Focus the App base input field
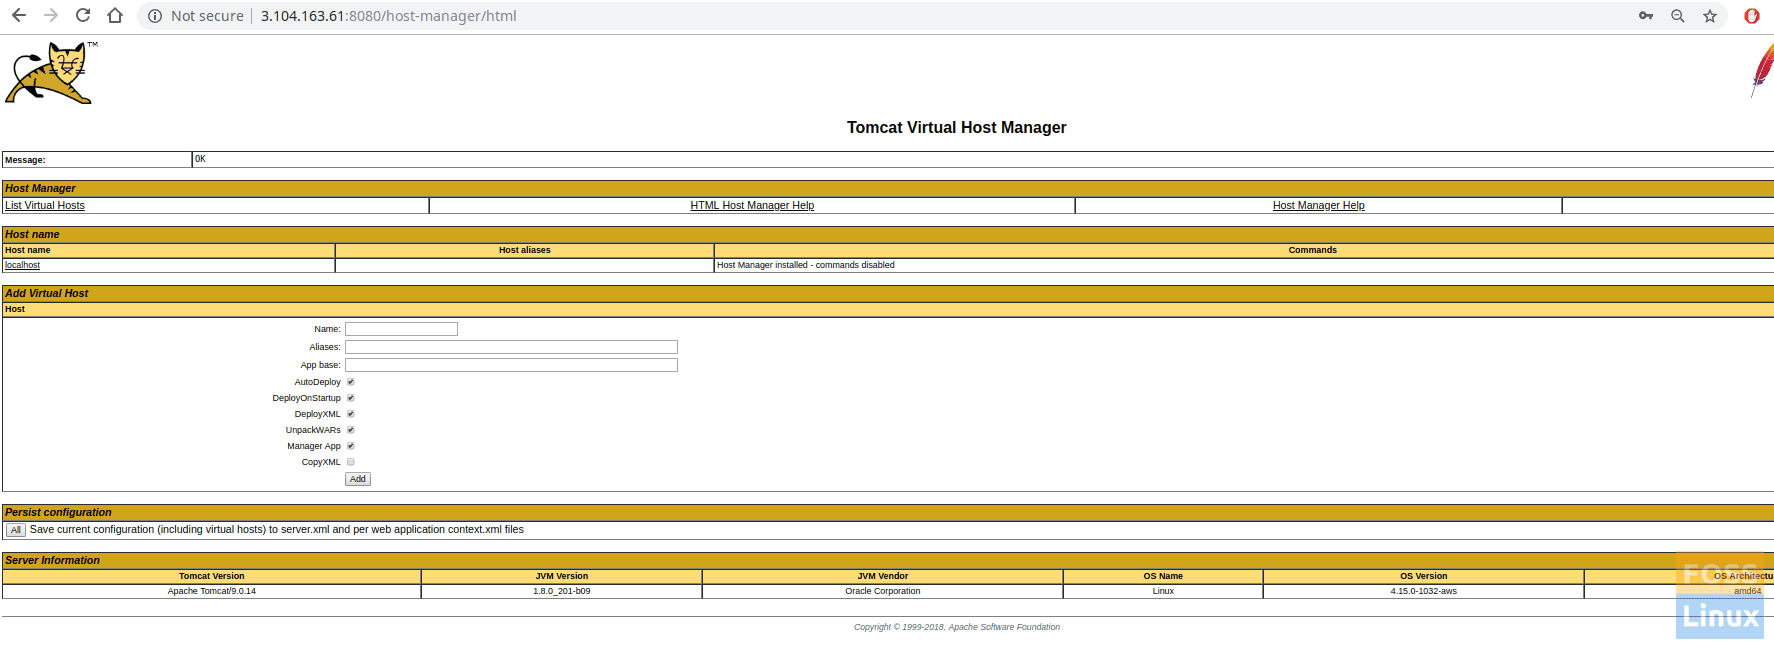 [x=511, y=365]
